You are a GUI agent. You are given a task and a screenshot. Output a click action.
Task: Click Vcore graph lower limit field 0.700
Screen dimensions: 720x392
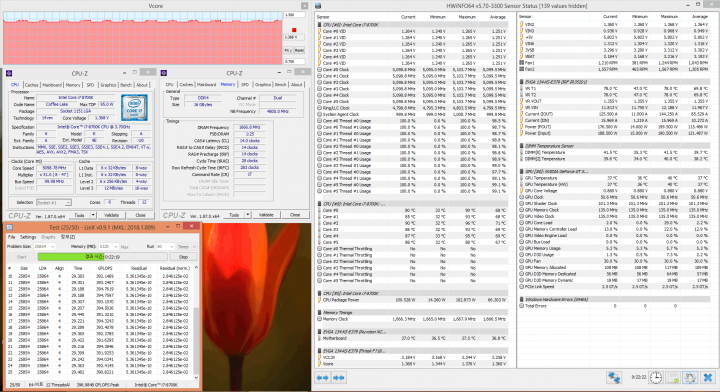point(294,61)
